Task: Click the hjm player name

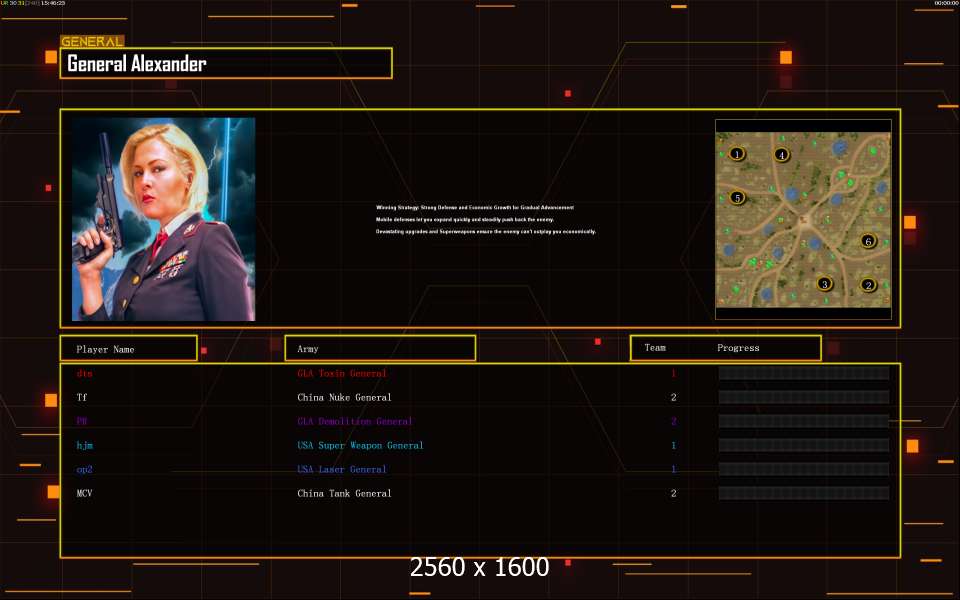Action: 84,445
